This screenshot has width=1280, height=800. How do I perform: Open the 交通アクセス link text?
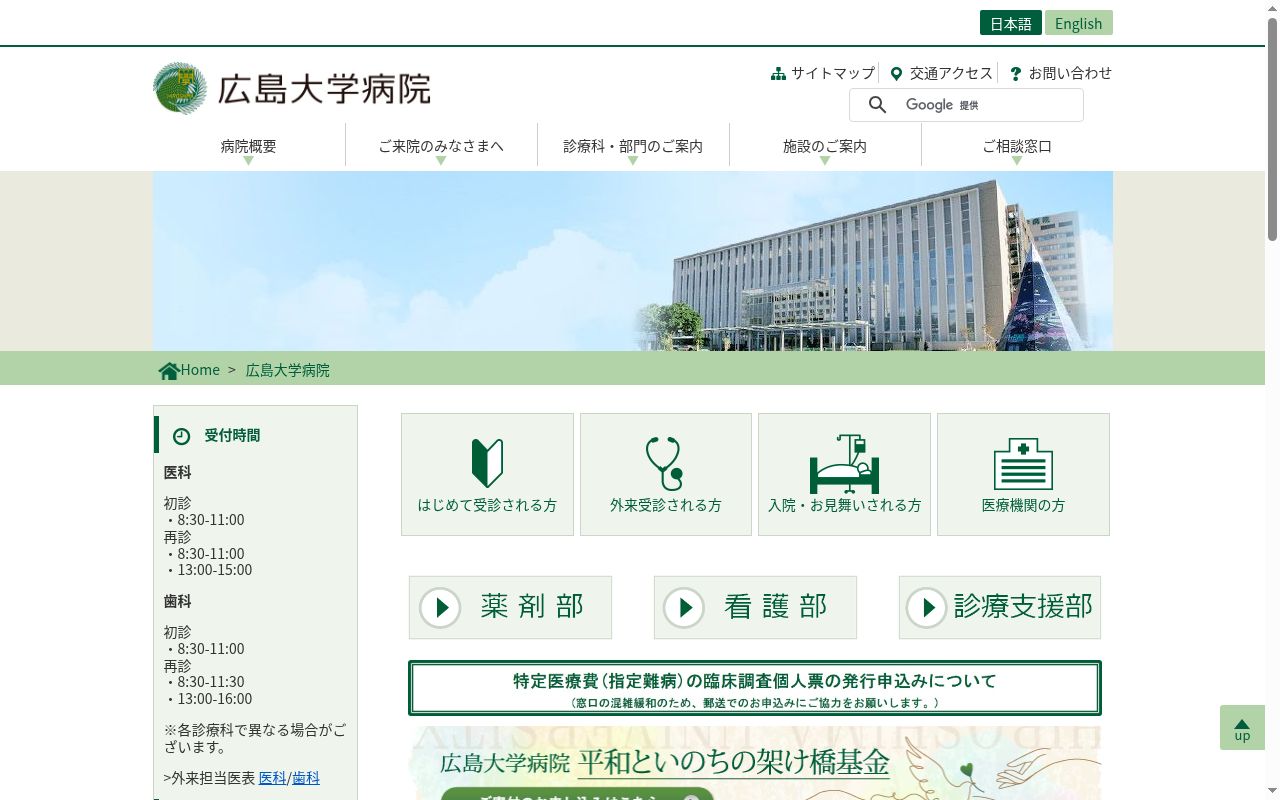tap(951, 73)
